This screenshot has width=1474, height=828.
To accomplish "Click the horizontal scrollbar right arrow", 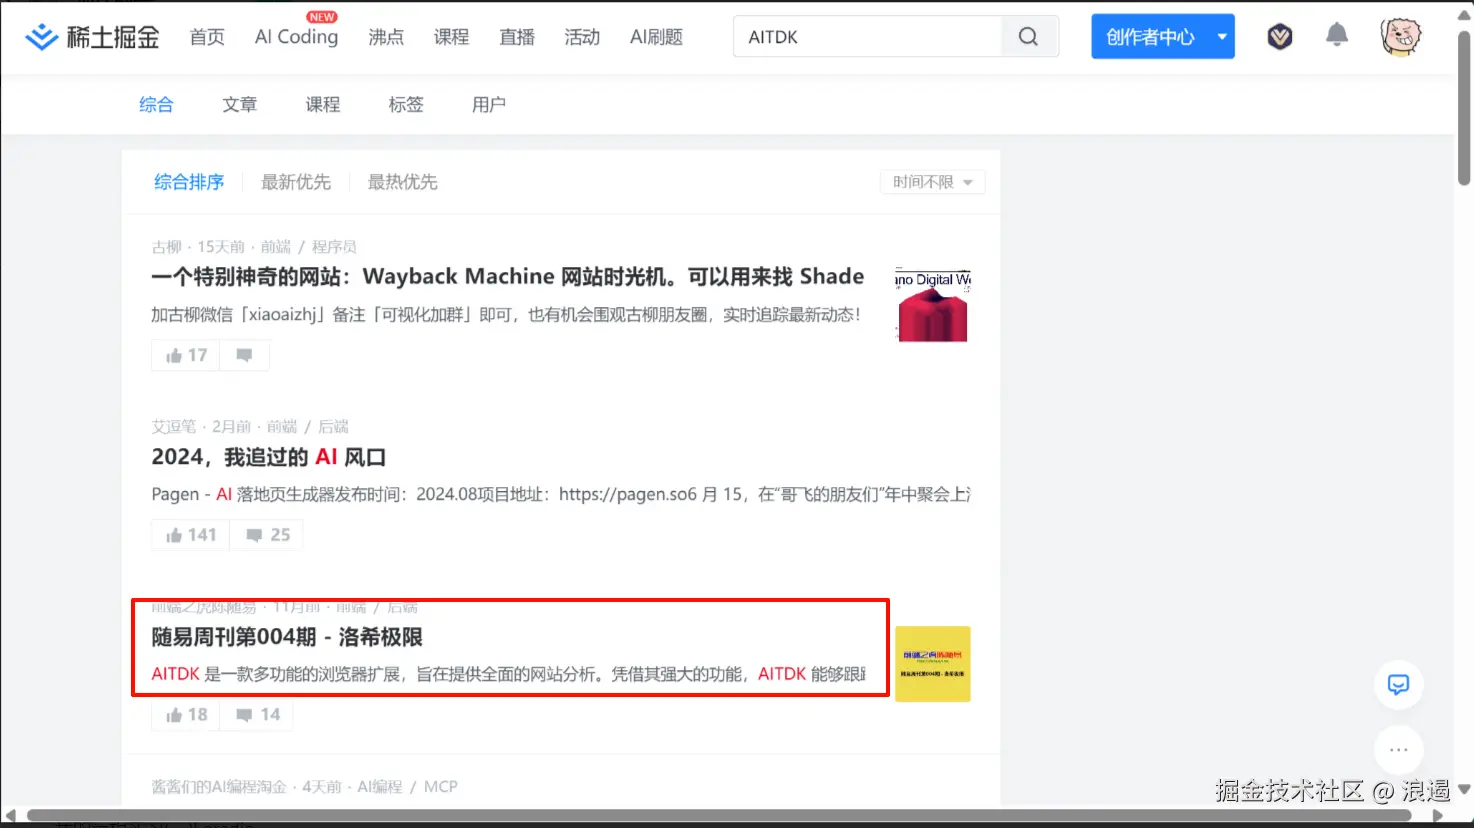I will tap(1438, 816).
